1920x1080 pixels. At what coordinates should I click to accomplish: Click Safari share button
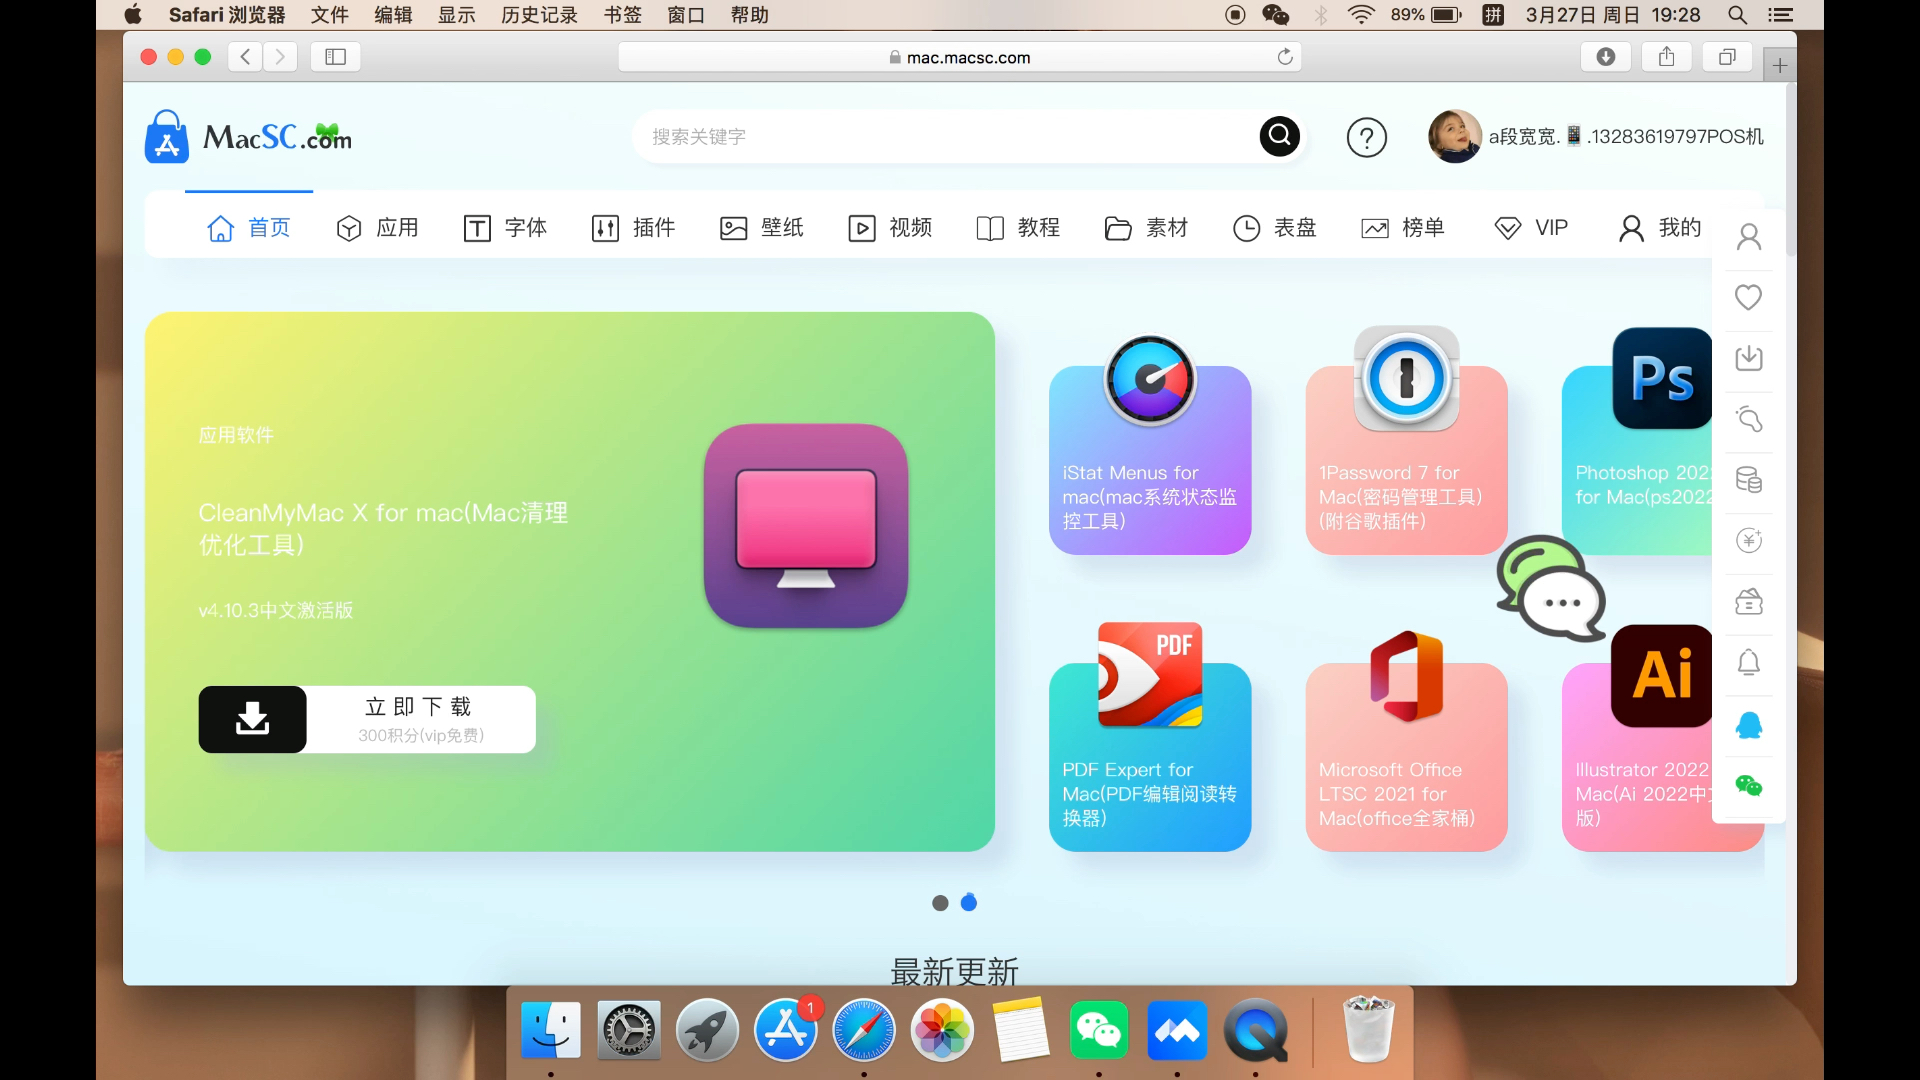point(1666,57)
